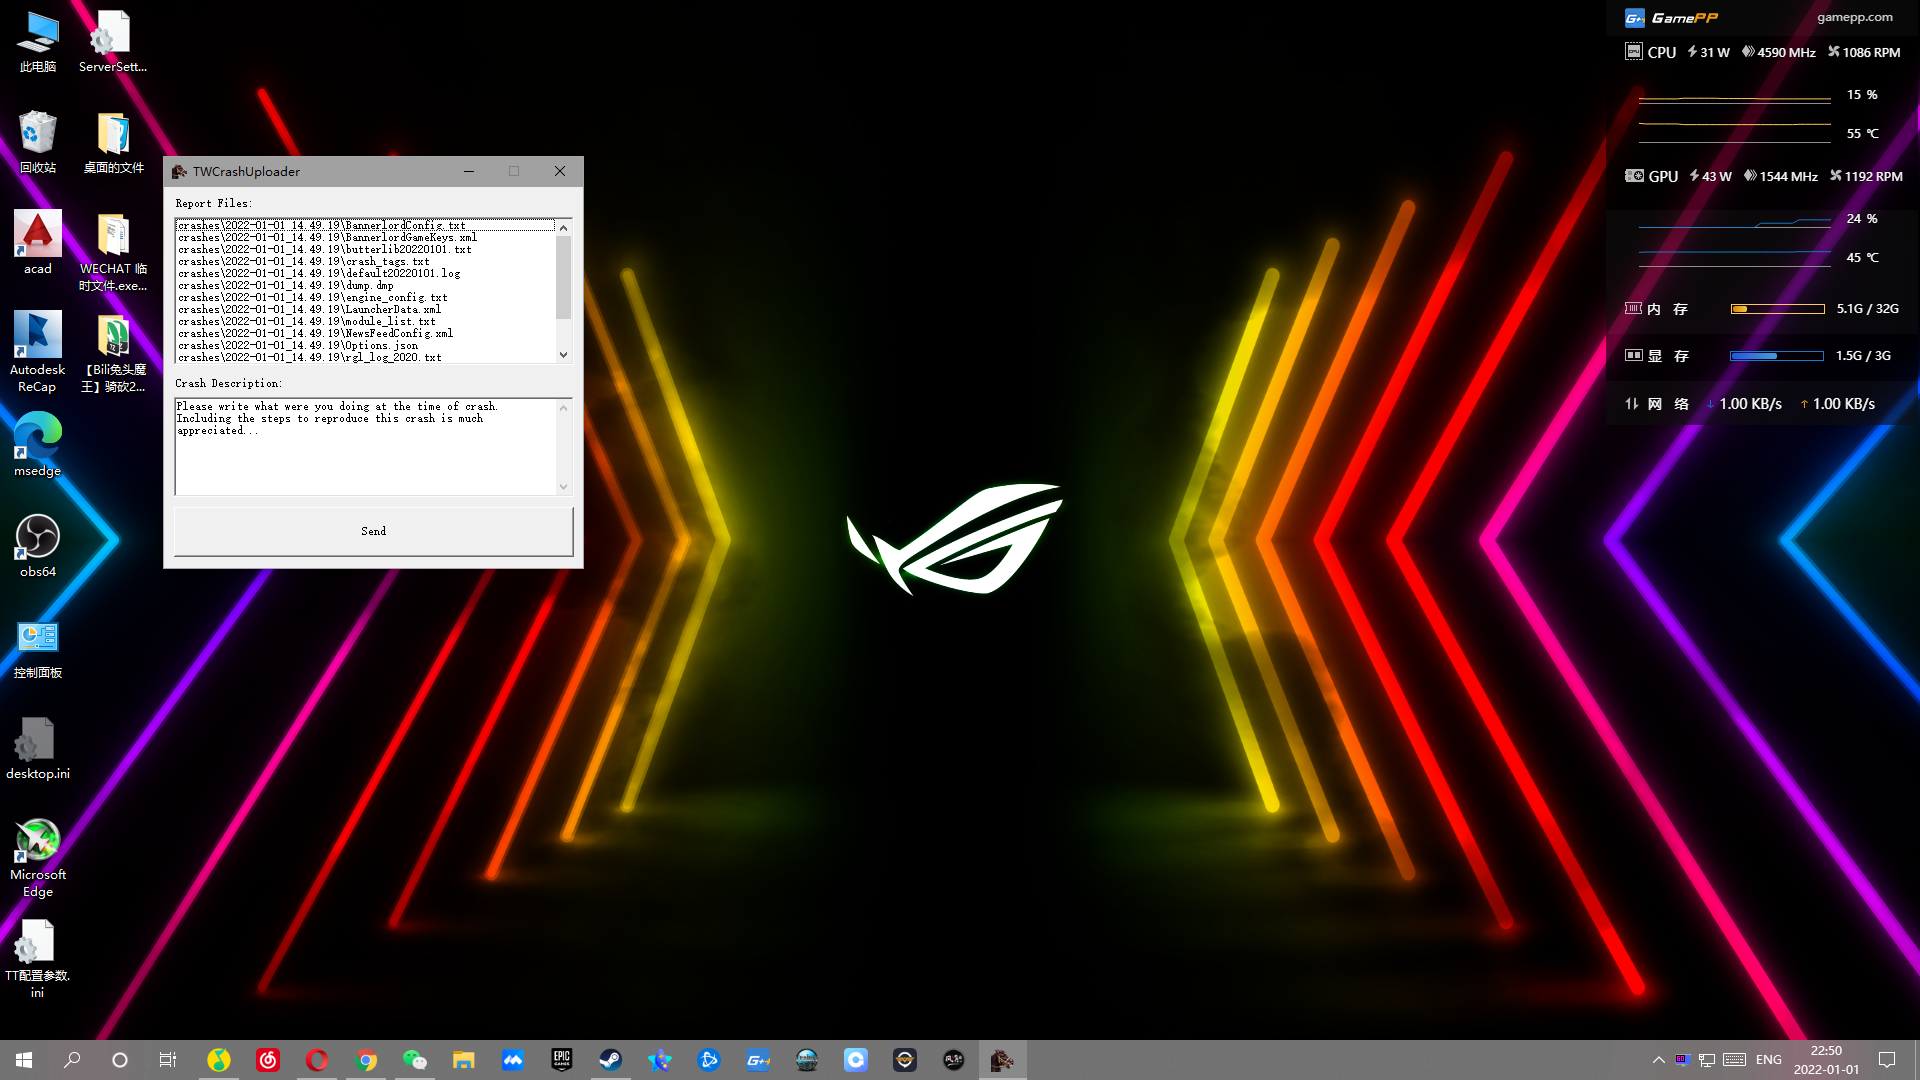The width and height of the screenshot is (1920, 1080).
Task: Select the 桌面的文件 folder icon
Action: point(113,143)
